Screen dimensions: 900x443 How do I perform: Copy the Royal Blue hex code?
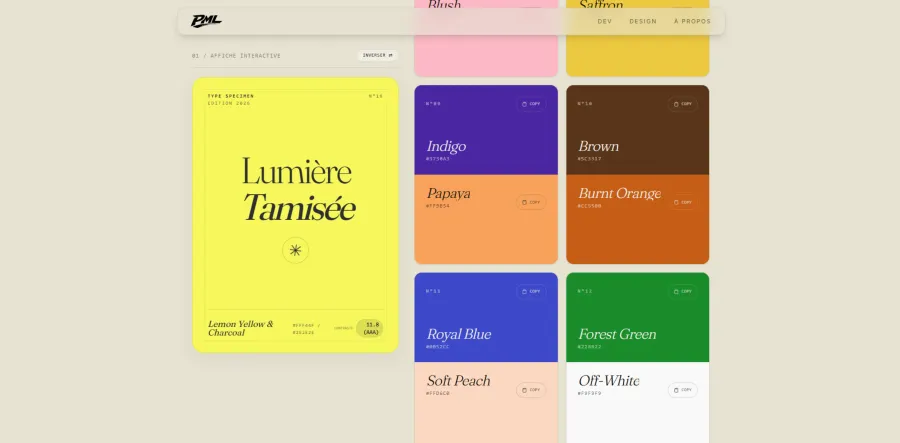coord(531,292)
